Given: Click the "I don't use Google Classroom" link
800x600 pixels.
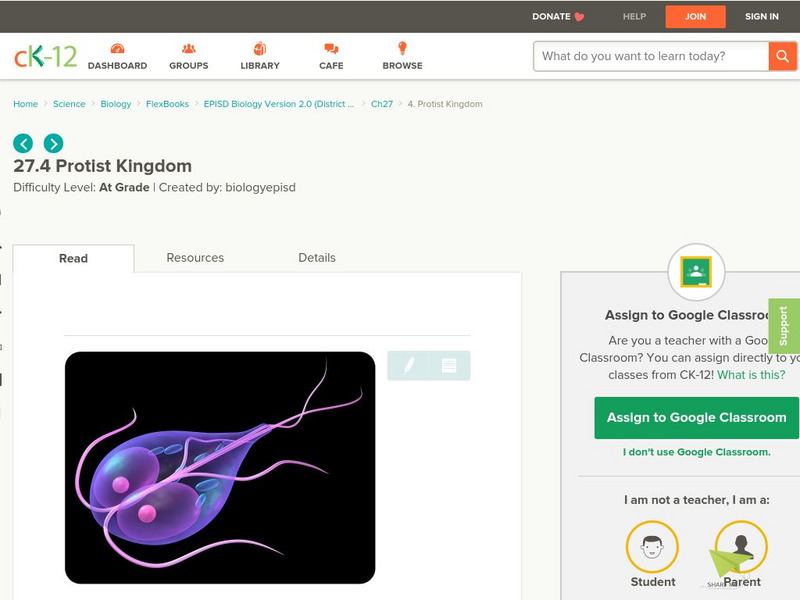Looking at the screenshot, I should (697, 451).
